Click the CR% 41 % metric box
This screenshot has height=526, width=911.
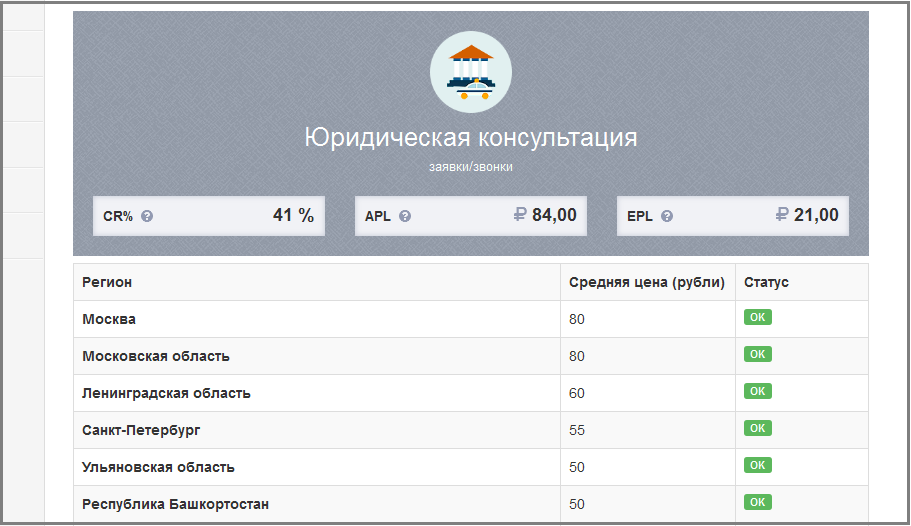[x=208, y=215]
